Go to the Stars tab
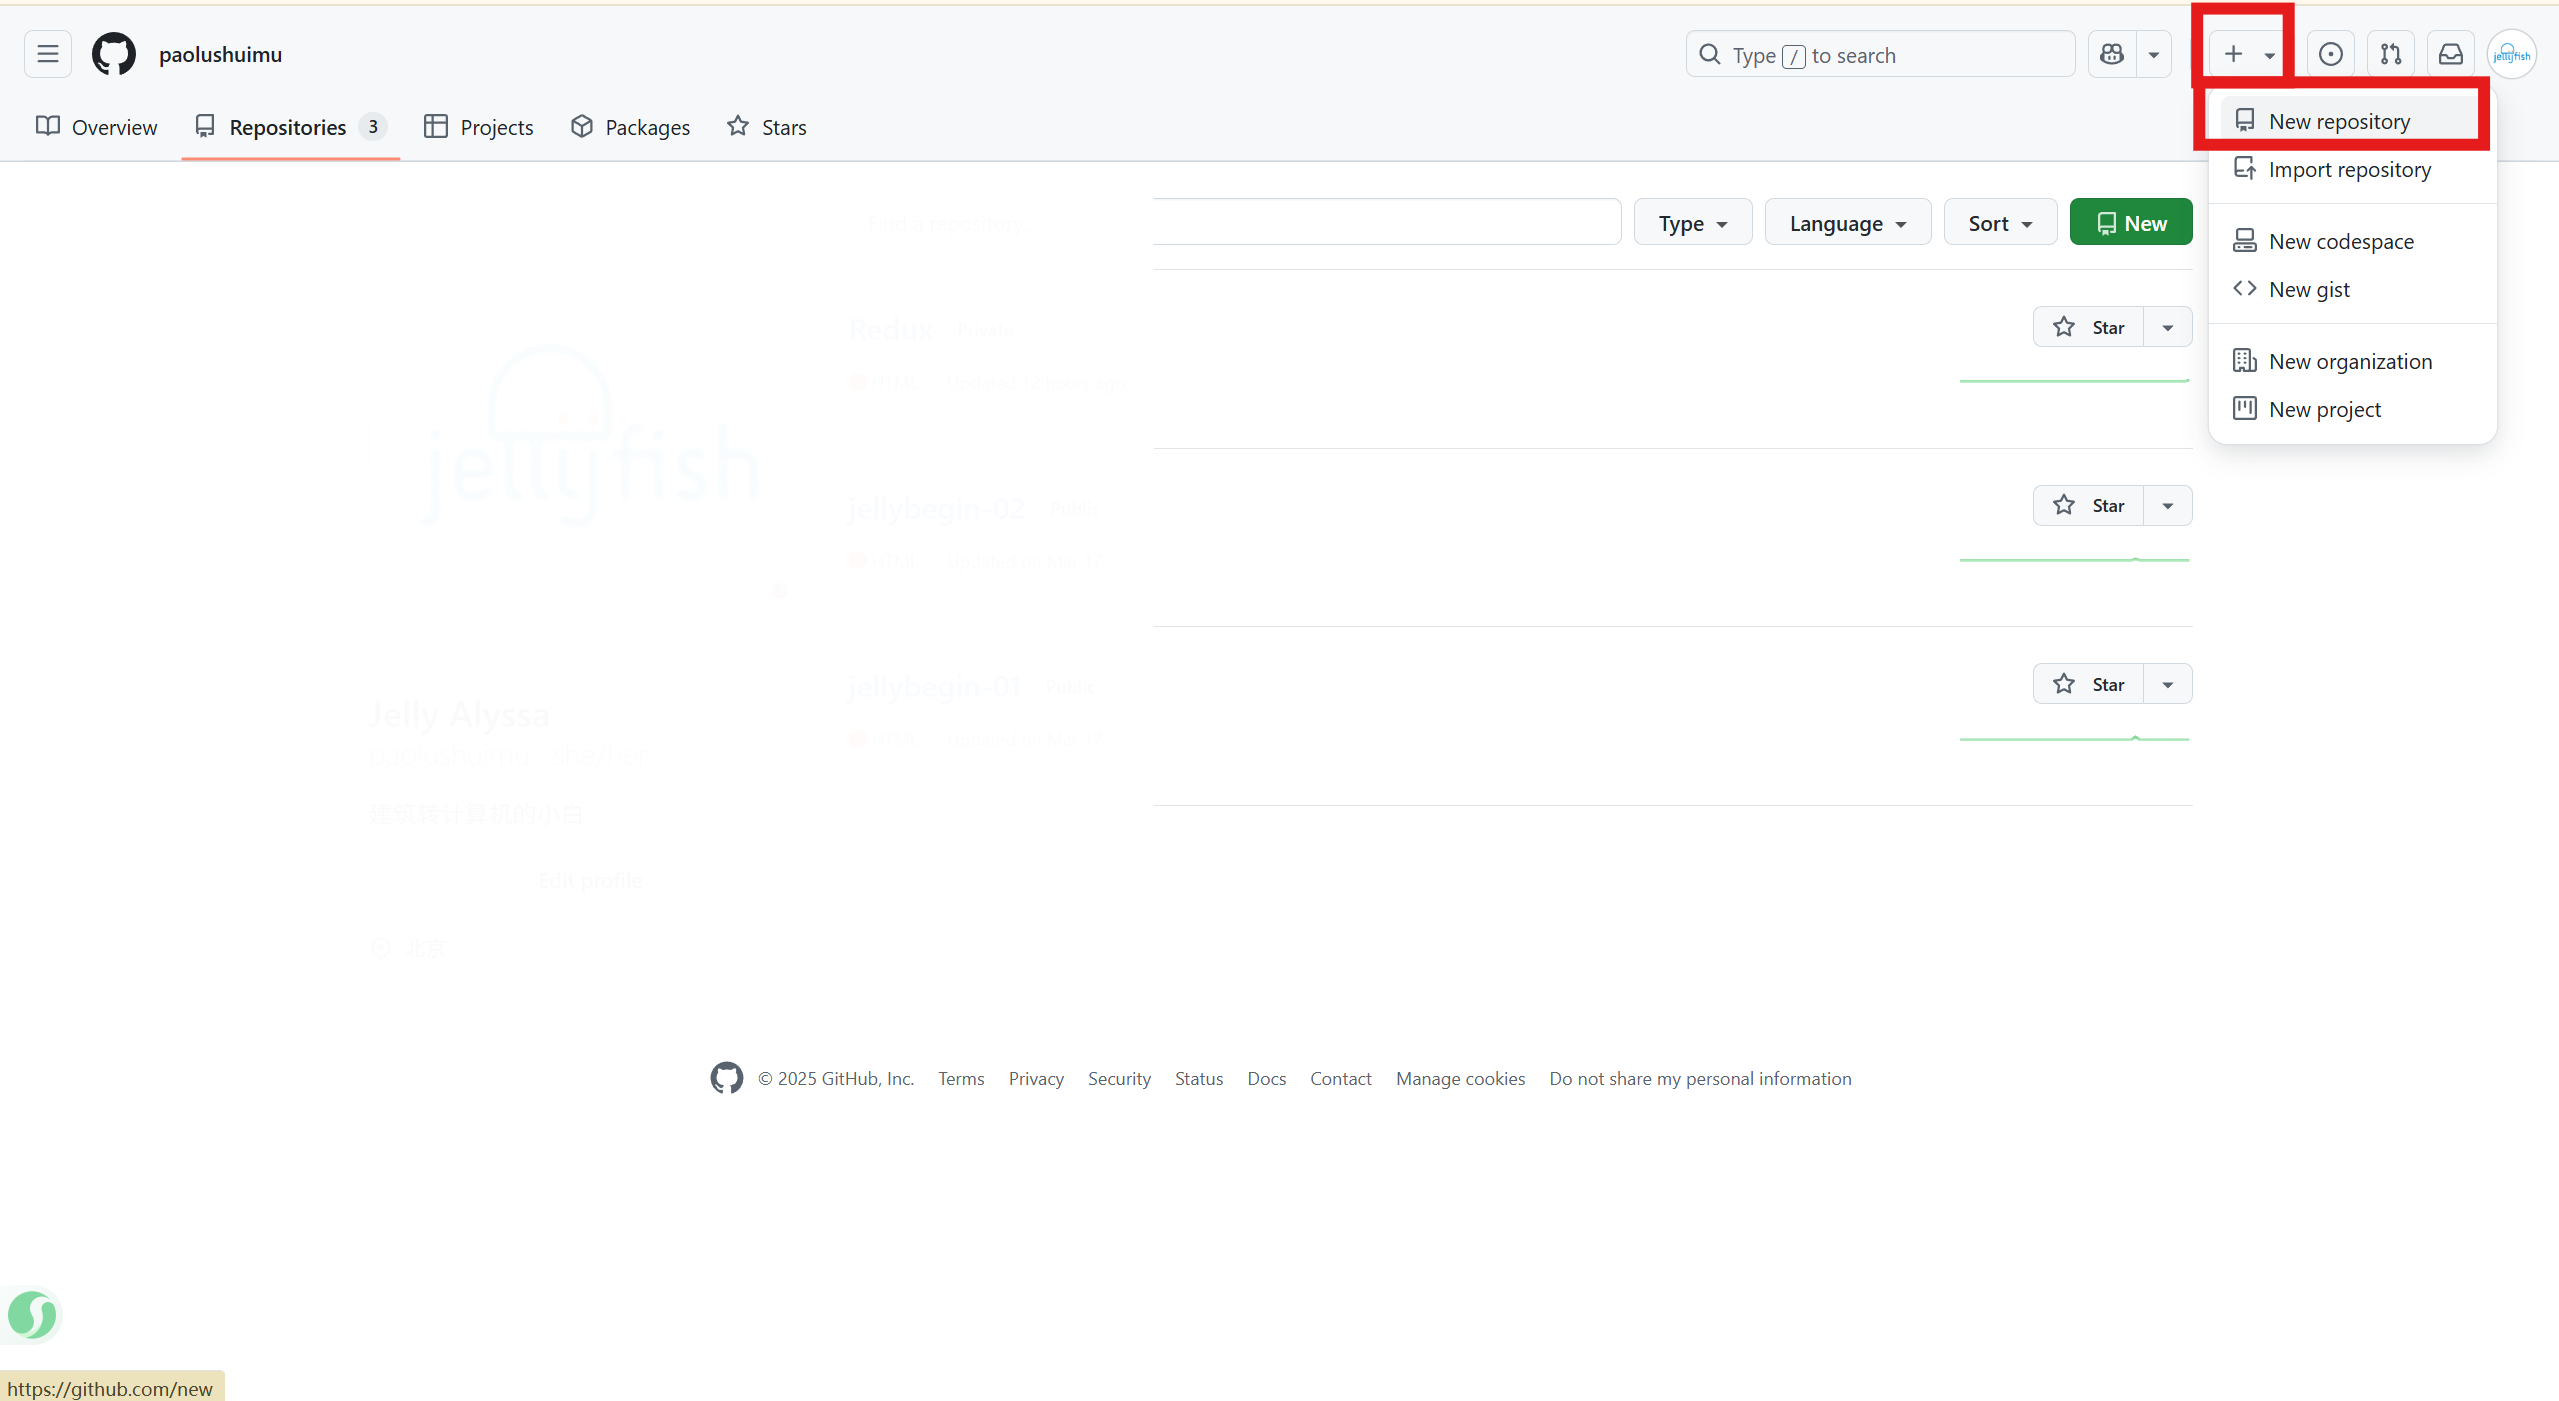 pyautogui.click(x=767, y=127)
